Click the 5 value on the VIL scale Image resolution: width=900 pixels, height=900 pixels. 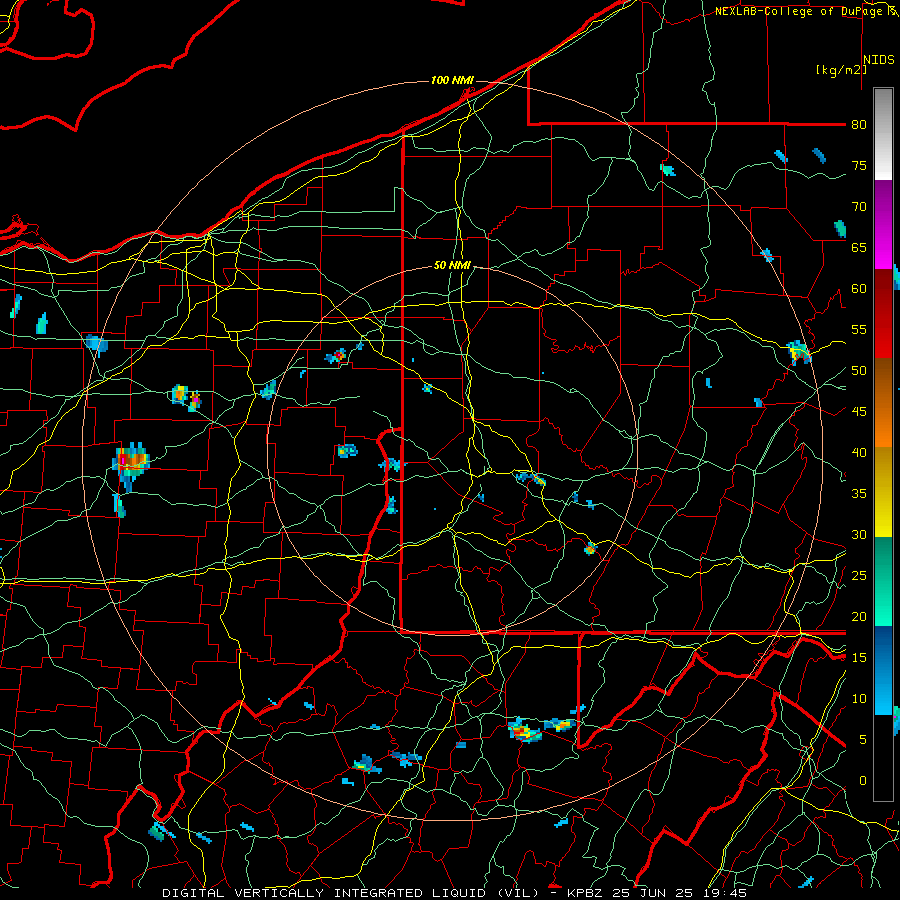click(862, 740)
